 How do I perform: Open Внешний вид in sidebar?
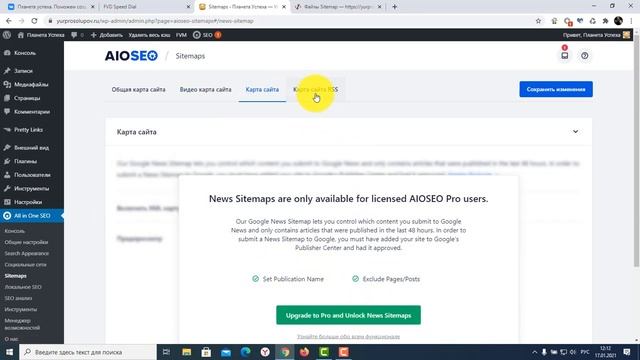pos(31,148)
